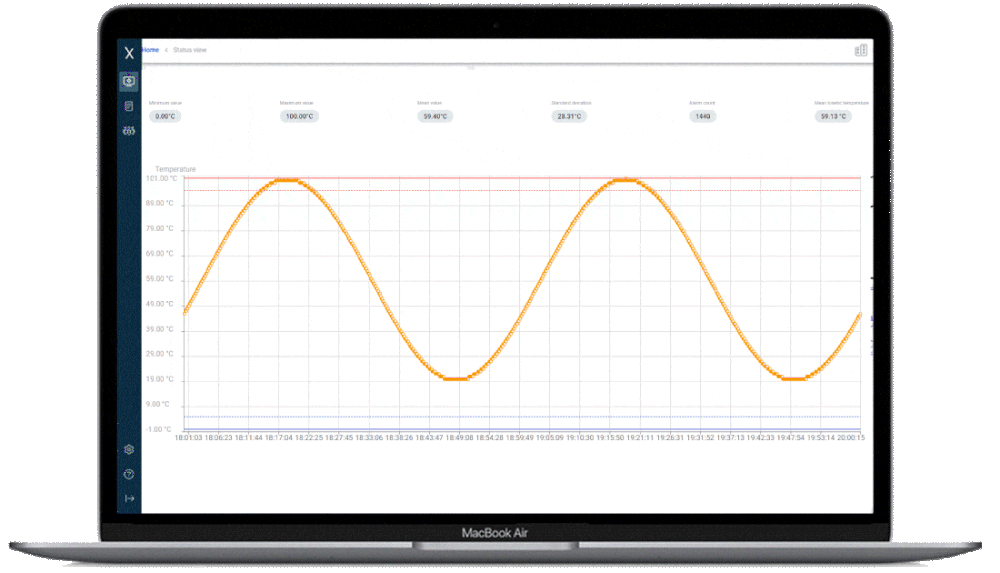The width and height of the screenshot is (1000, 573).
Task: Click the Temperature chart title
Action: (175, 169)
